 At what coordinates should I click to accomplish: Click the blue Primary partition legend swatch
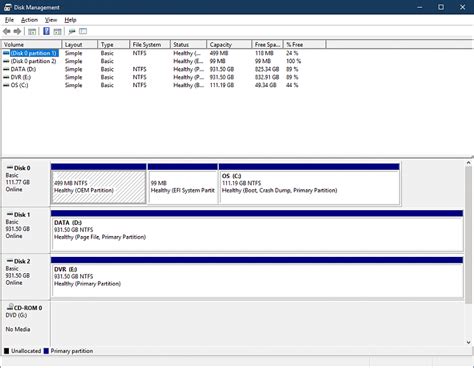coord(46,351)
